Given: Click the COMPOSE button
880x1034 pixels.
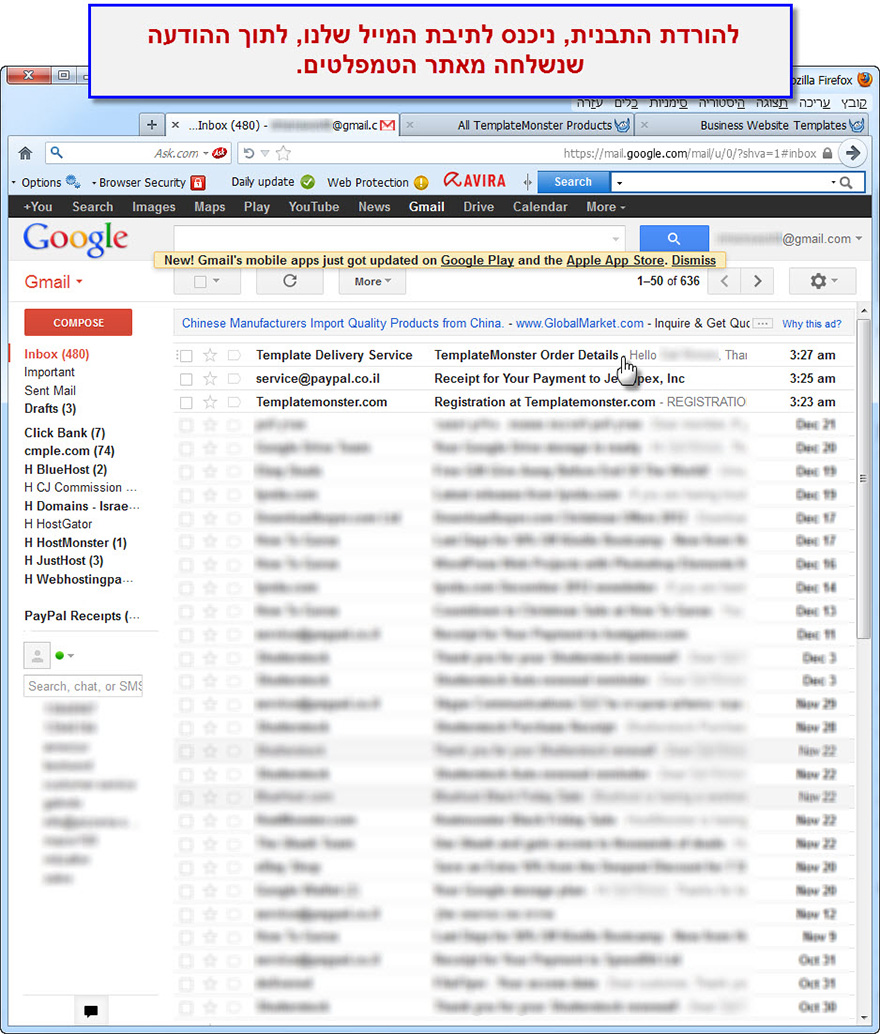Looking at the screenshot, I should (78, 322).
